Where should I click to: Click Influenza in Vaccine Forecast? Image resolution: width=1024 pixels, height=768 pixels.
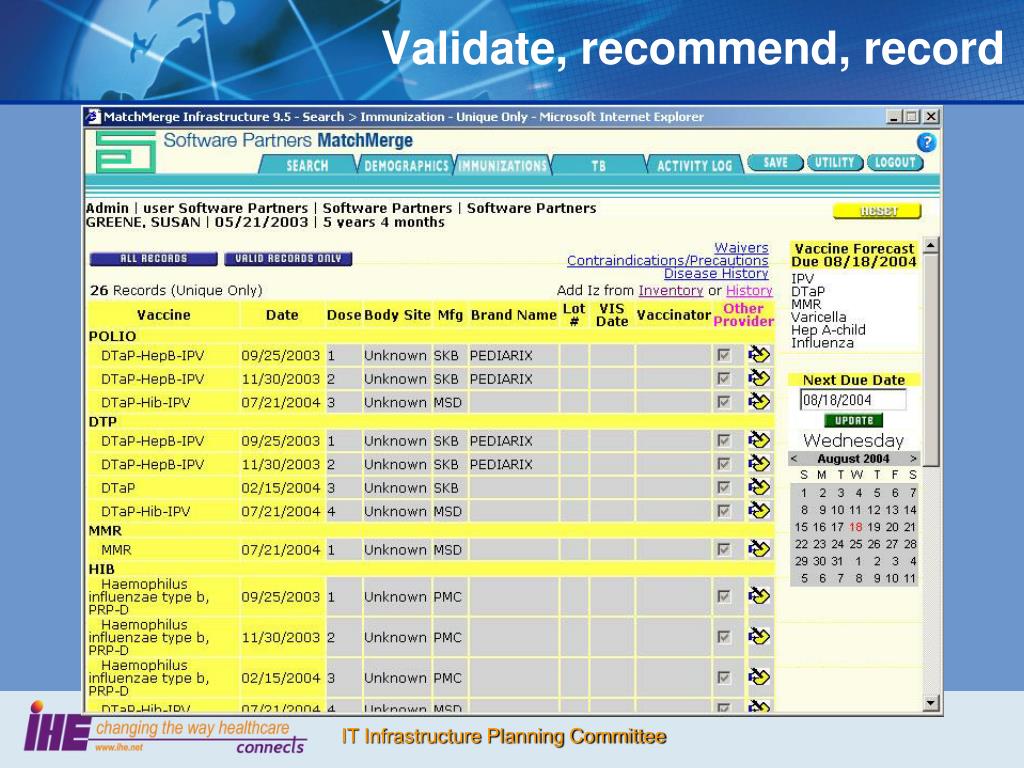pos(822,343)
